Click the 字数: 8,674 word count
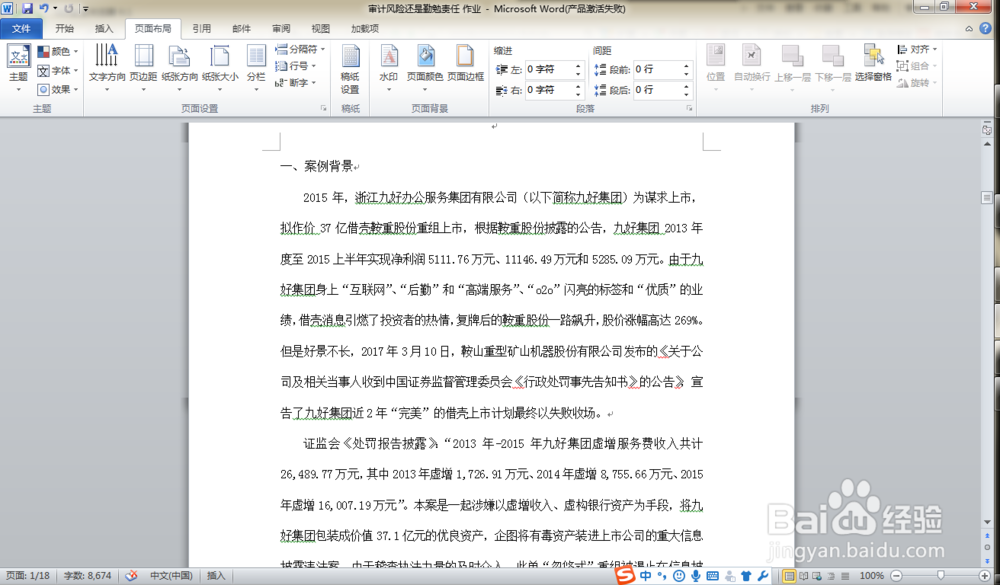Viewport: 1000px width, 585px height. coord(87,575)
